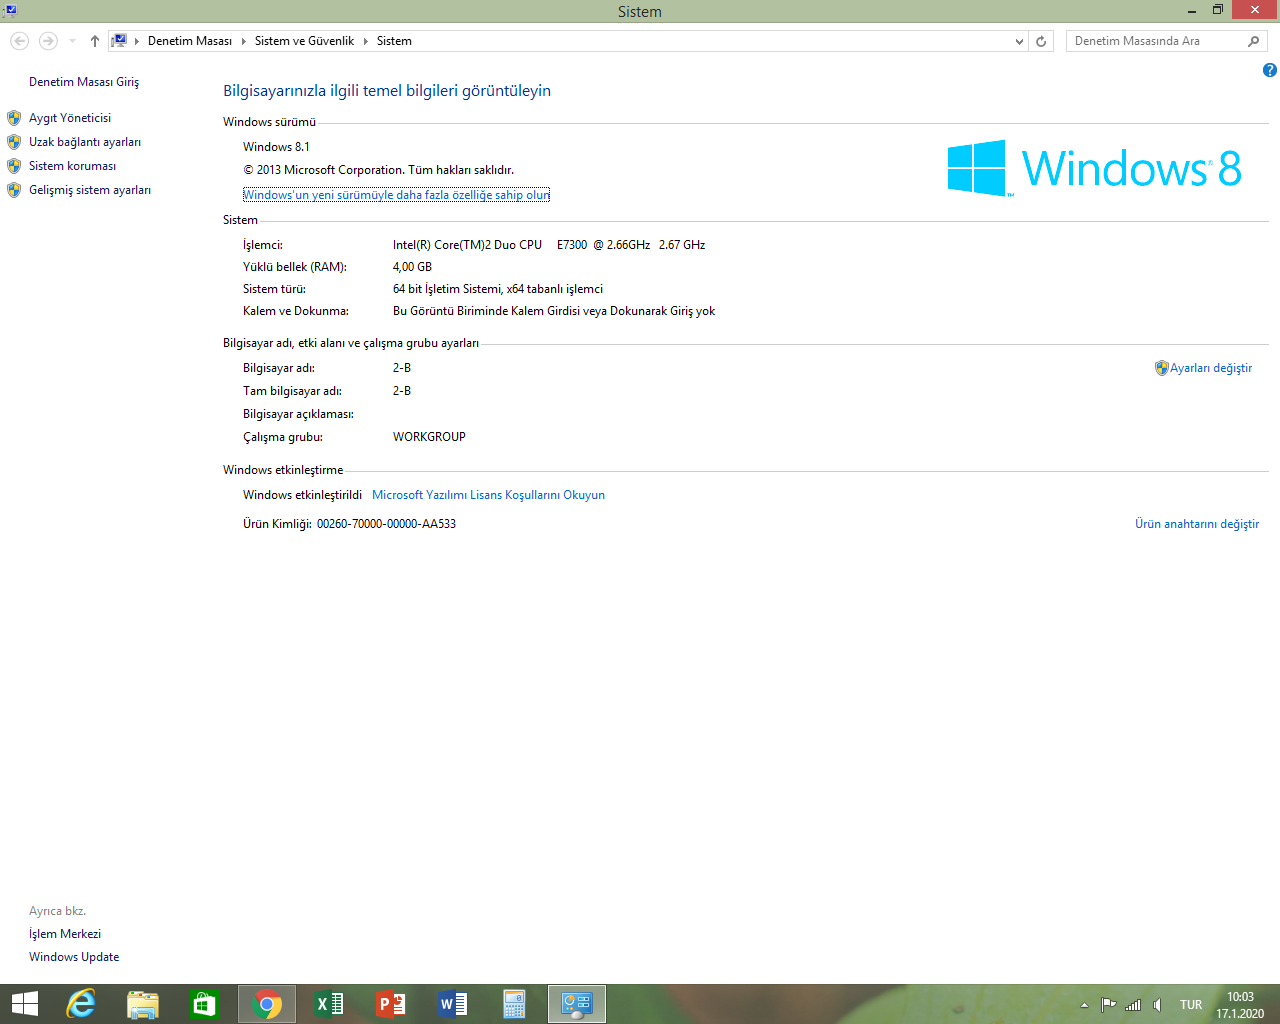Open Aygıt Yöneticisi
Screen dimensions: 1280x1024
pyautogui.click(x=70, y=118)
